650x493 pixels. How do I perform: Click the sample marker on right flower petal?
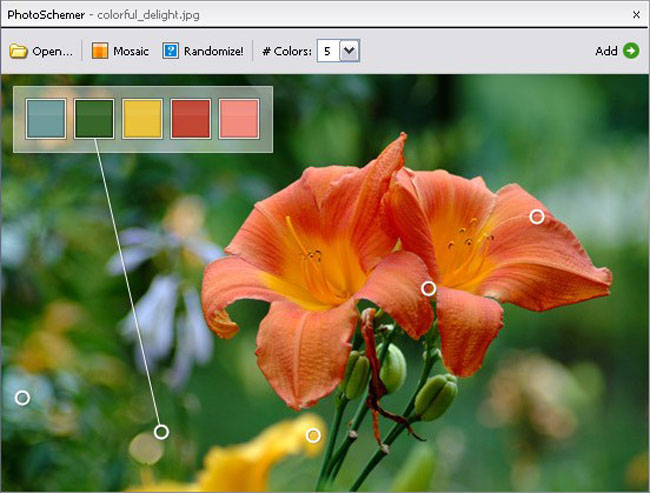[537, 216]
